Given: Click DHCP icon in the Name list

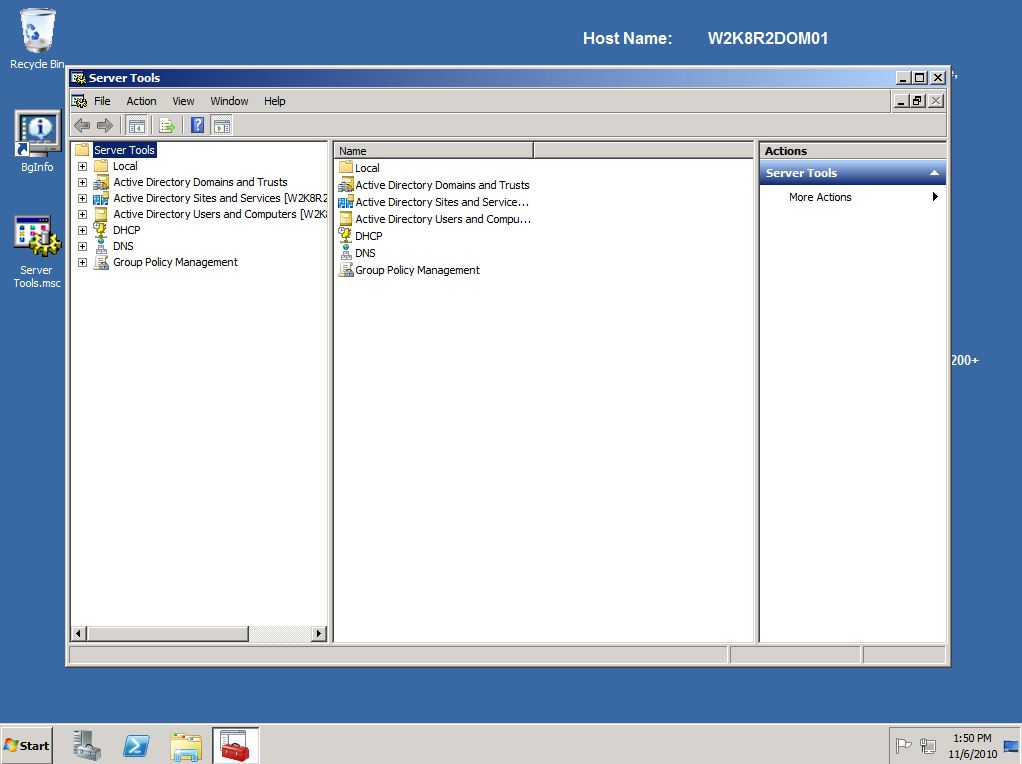Looking at the screenshot, I should coord(345,235).
